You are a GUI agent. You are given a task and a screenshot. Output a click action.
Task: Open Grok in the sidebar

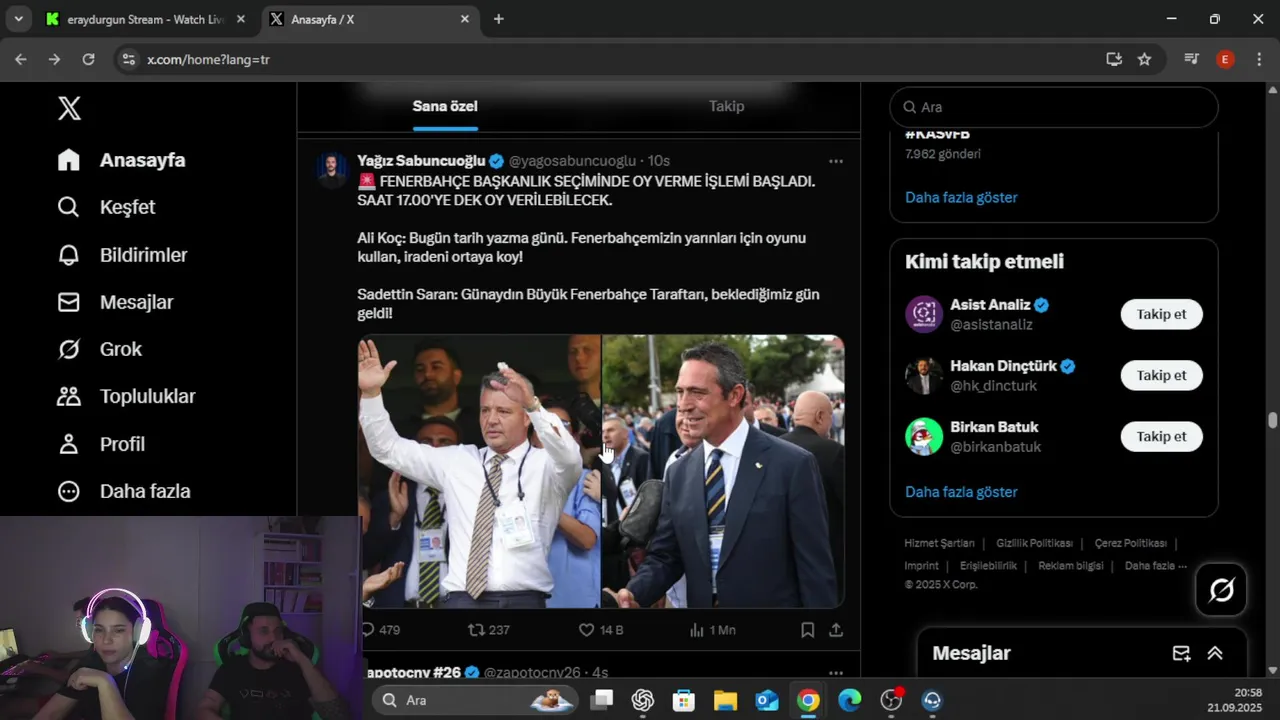pos(99,349)
